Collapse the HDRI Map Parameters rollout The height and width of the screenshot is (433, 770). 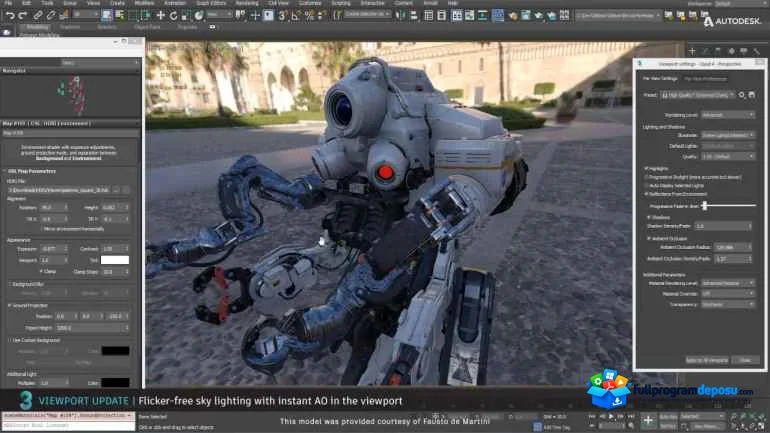pos(29,171)
